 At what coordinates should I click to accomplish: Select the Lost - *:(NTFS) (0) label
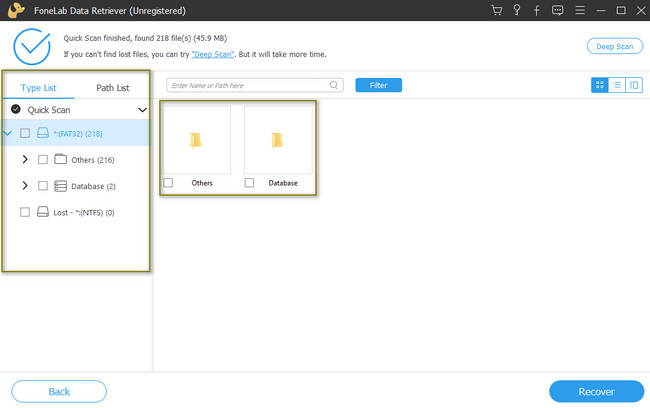coord(84,213)
